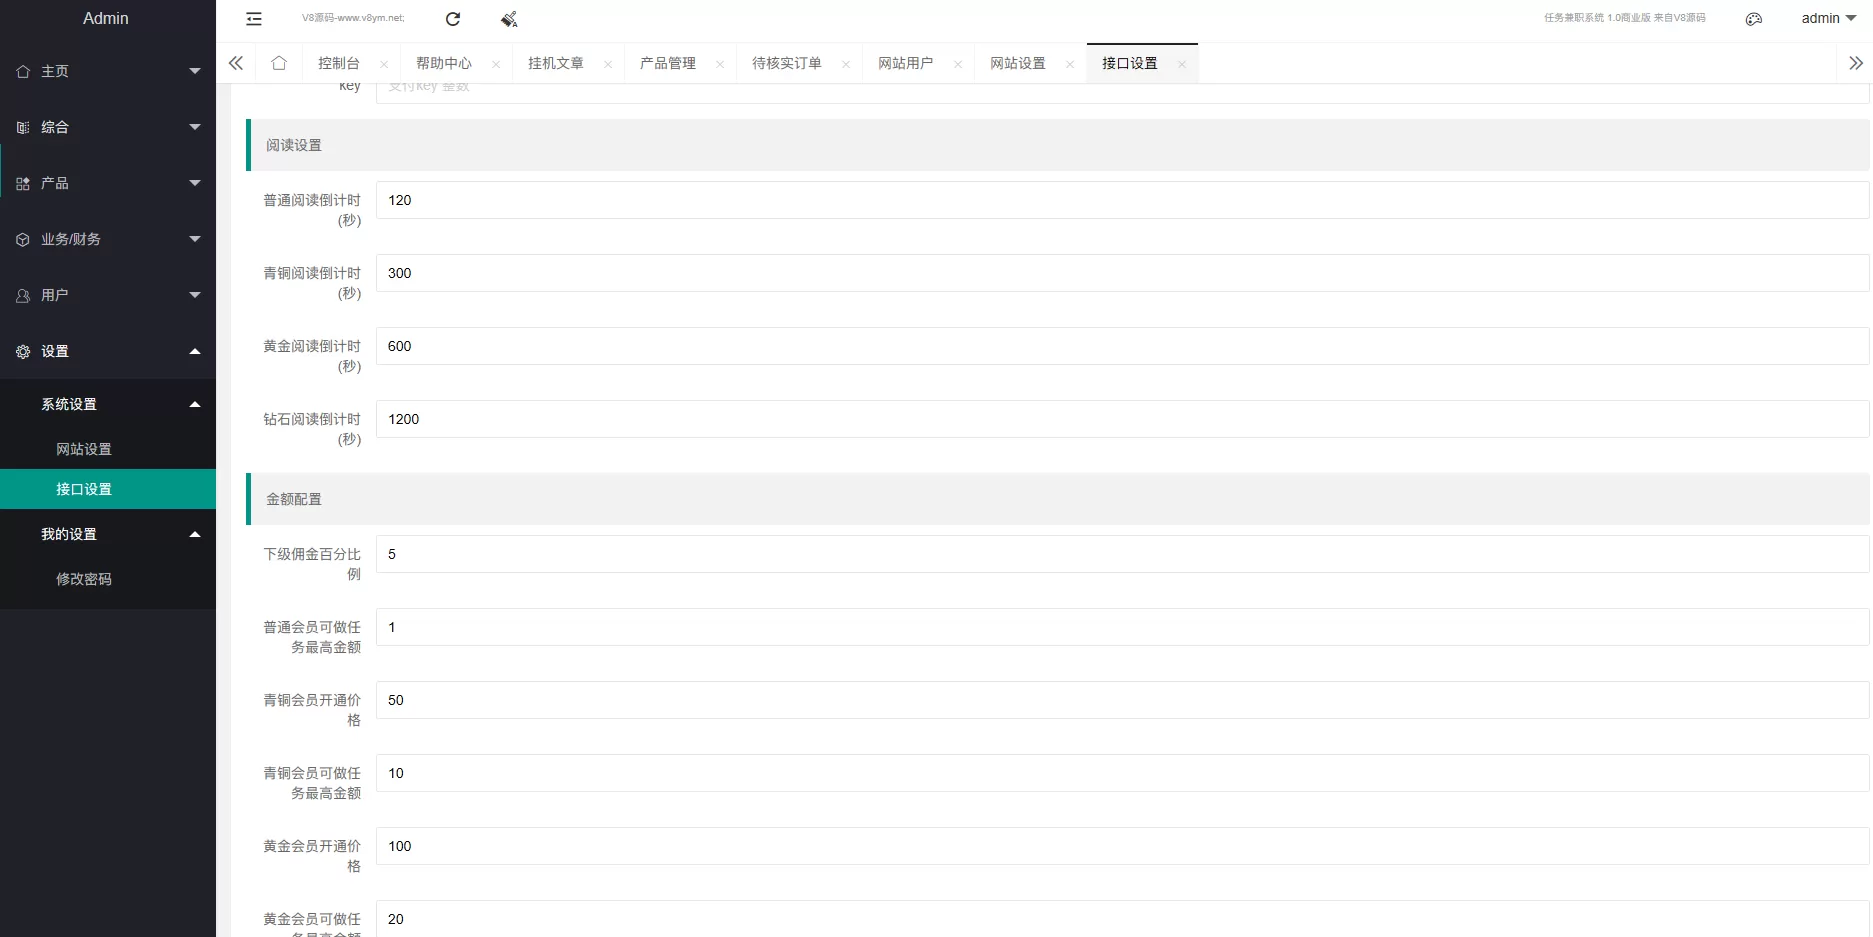This screenshot has width=1873, height=937.
Task: Go to the home tab icon
Action: tap(279, 63)
